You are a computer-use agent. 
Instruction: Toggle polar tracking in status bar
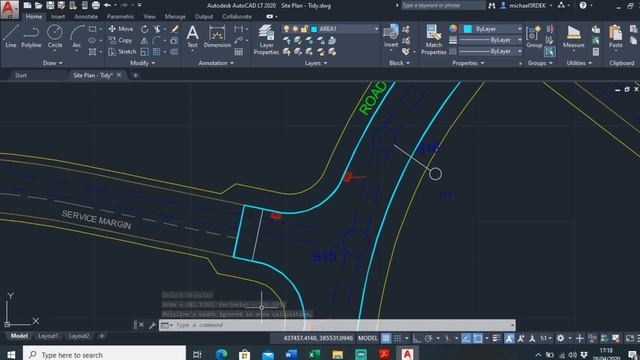click(429, 338)
